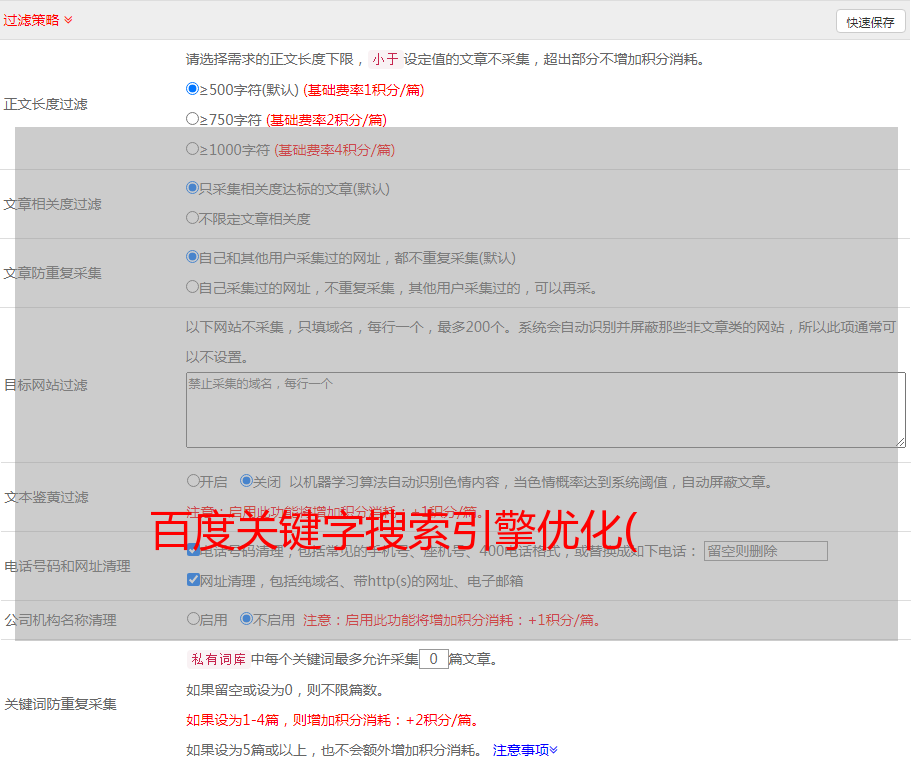Choose 不限定文章相关度 radio button
The width and height of the screenshot is (912, 768).
tap(192, 218)
